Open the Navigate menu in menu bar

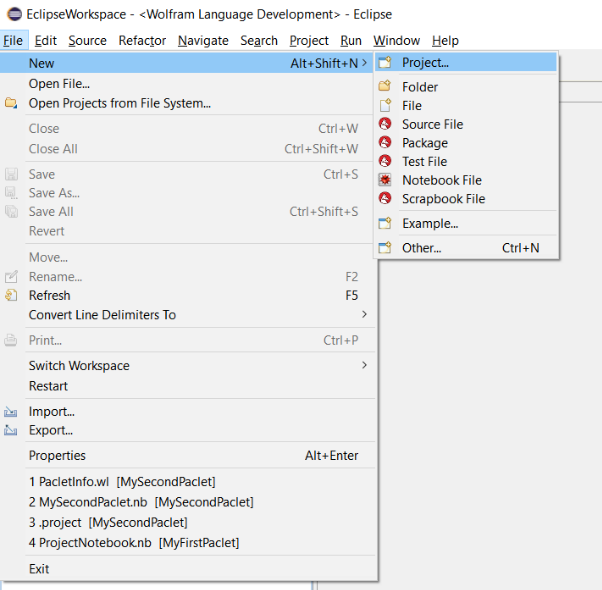tap(203, 40)
